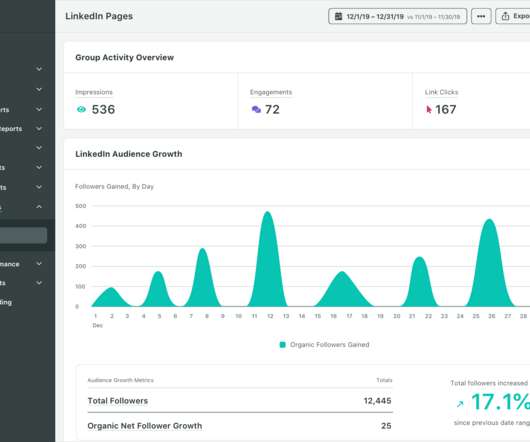Click the Engagements value 72
Screen dimensions: 530x442
coord(272,109)
